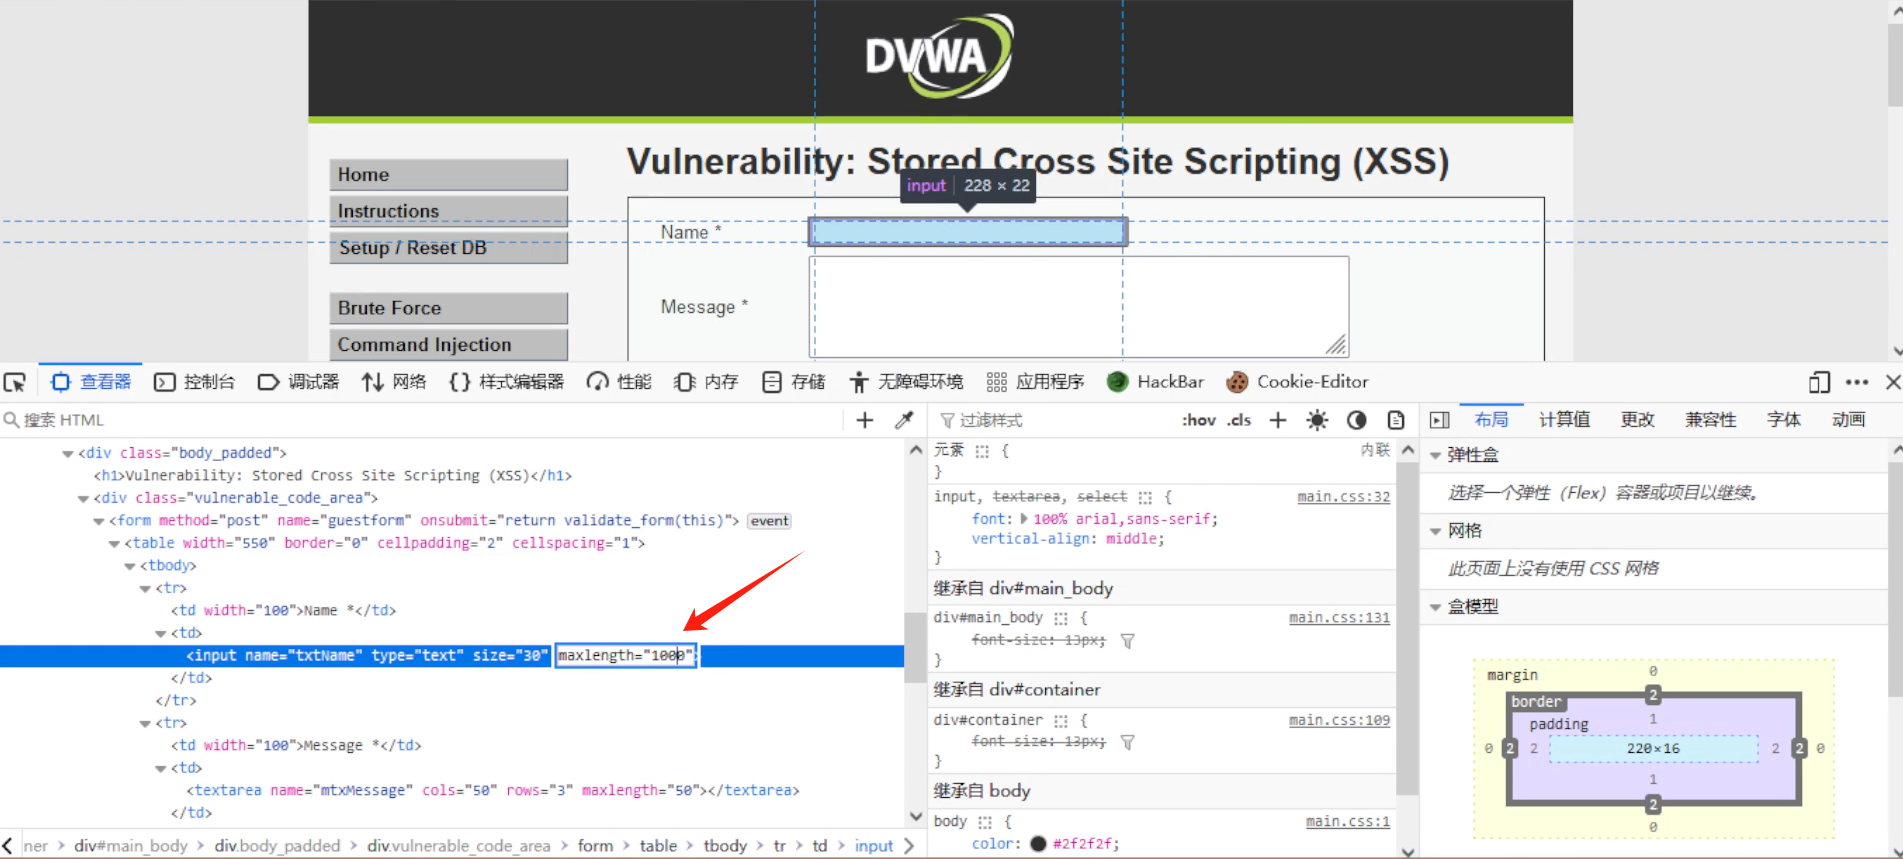Expand the font shorthand property
This screenshot has width=1903, height=859.
coord(1024,519)
